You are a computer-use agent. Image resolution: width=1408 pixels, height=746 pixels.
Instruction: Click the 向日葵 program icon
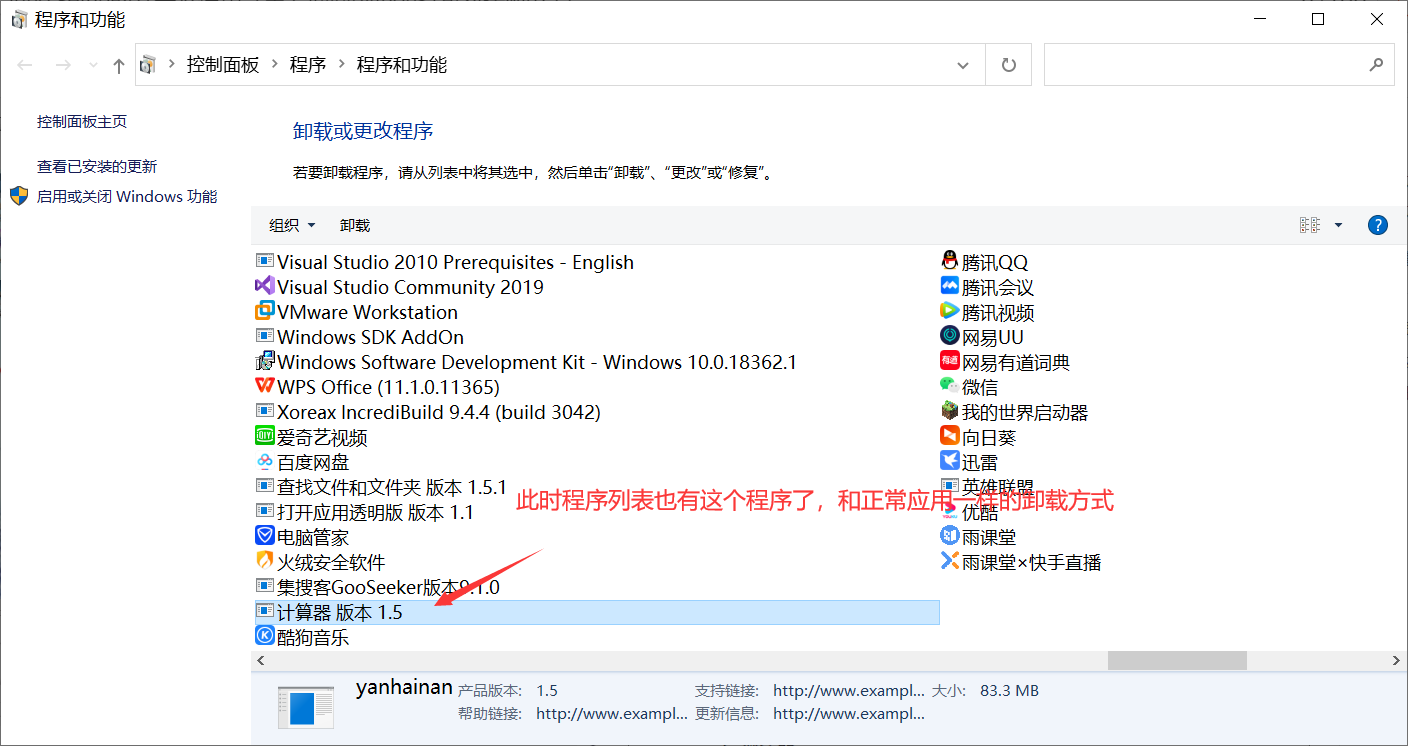click(x=950, y=437)
